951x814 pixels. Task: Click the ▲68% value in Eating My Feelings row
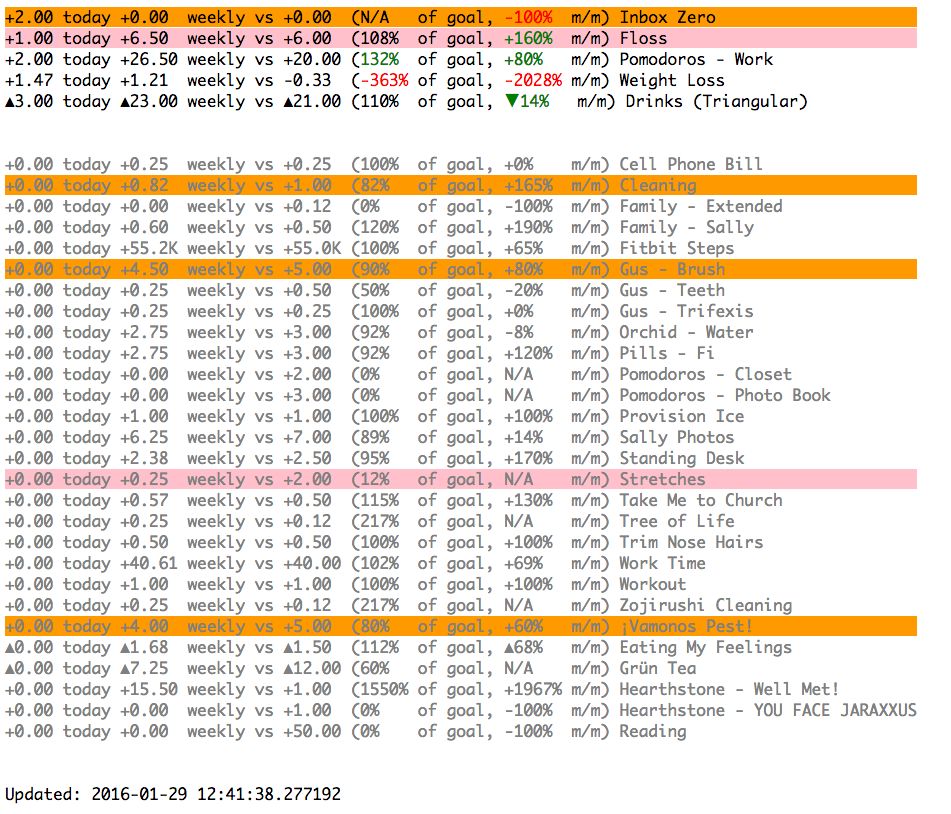pos(523,647)
